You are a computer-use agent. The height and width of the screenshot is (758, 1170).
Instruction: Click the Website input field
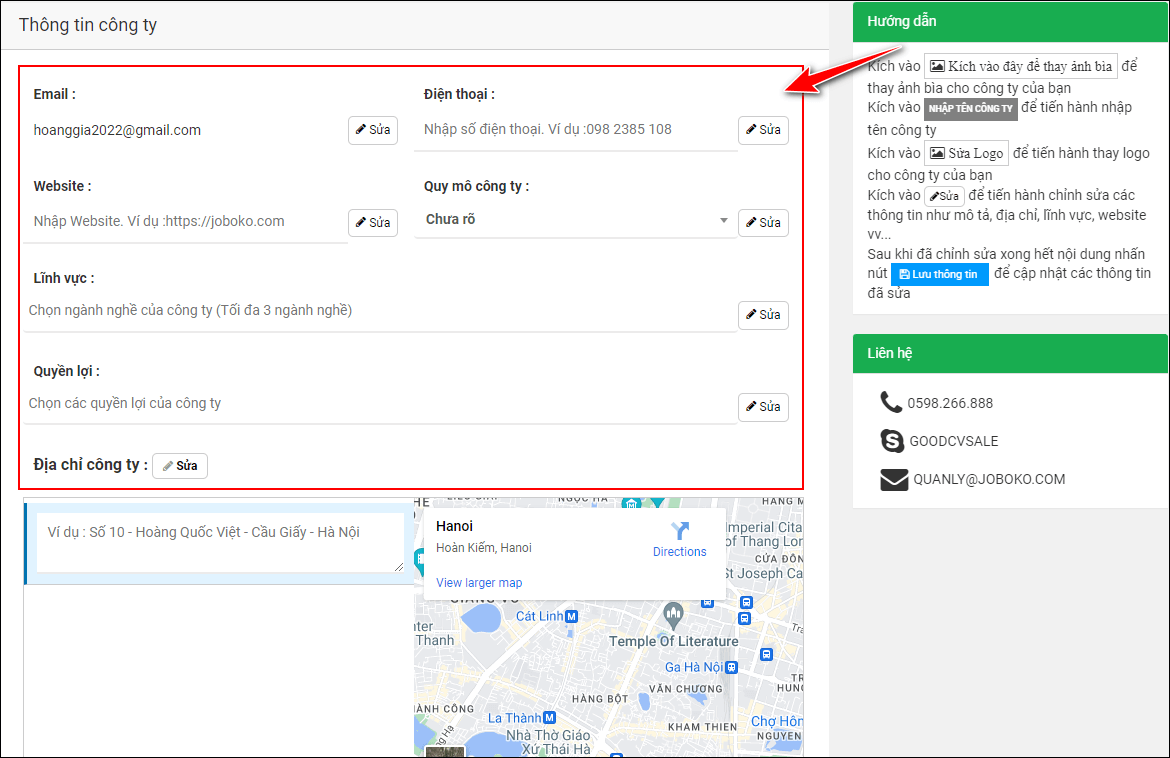click(188, 221)
